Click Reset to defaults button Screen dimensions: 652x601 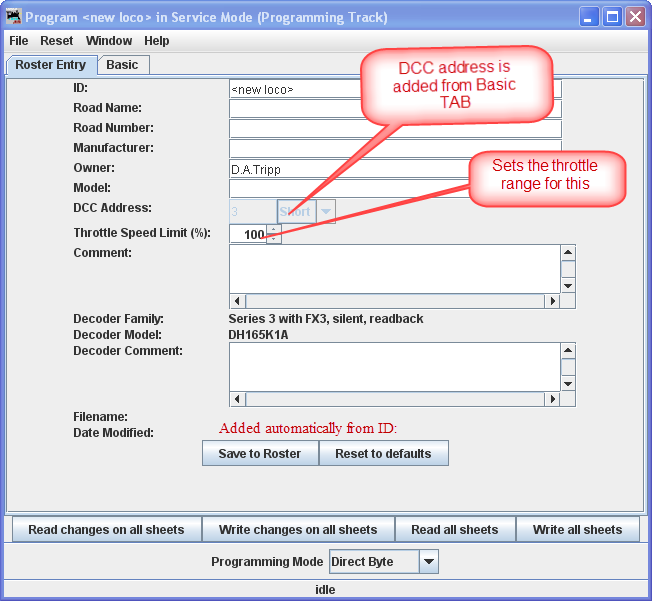[x=383, y=453]
